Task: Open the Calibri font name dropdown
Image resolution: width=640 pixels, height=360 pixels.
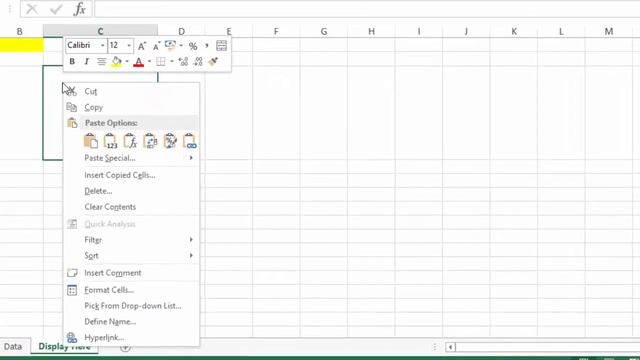Action: [102, 46]
